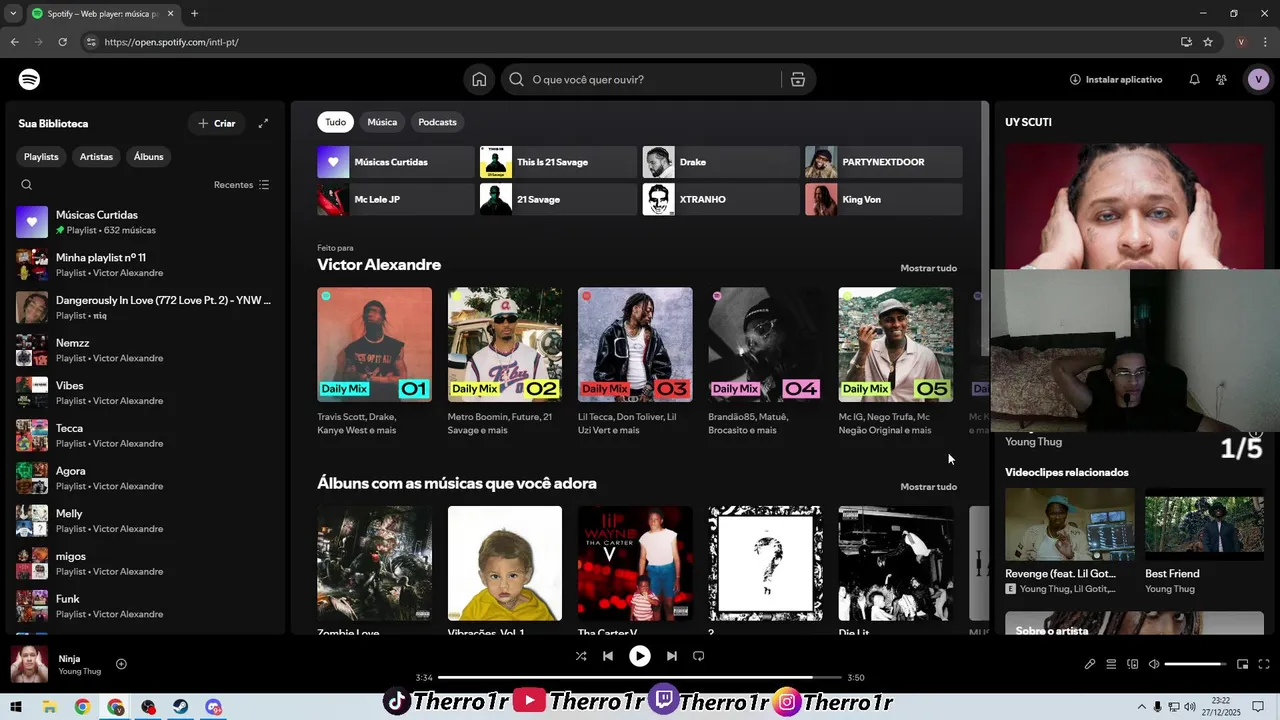Click Mostrar tudo for Victor Alexandre section
Viewport: 1280px width, 720px height.
coord(928,268)
